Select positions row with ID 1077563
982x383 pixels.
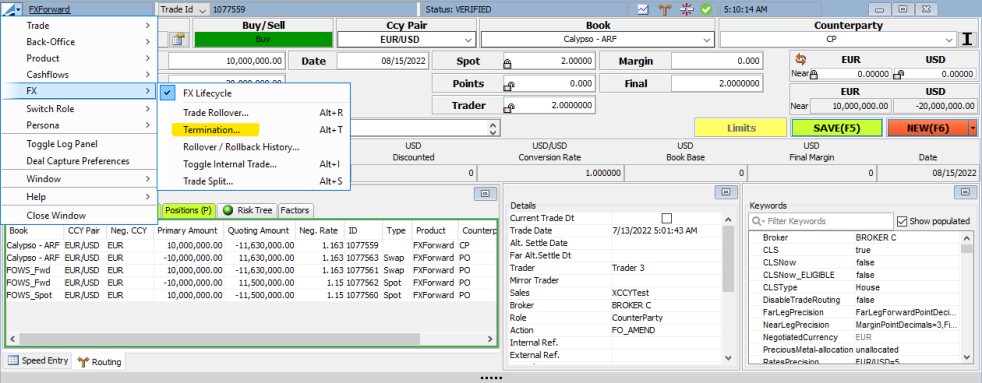(x=251, y=258)
